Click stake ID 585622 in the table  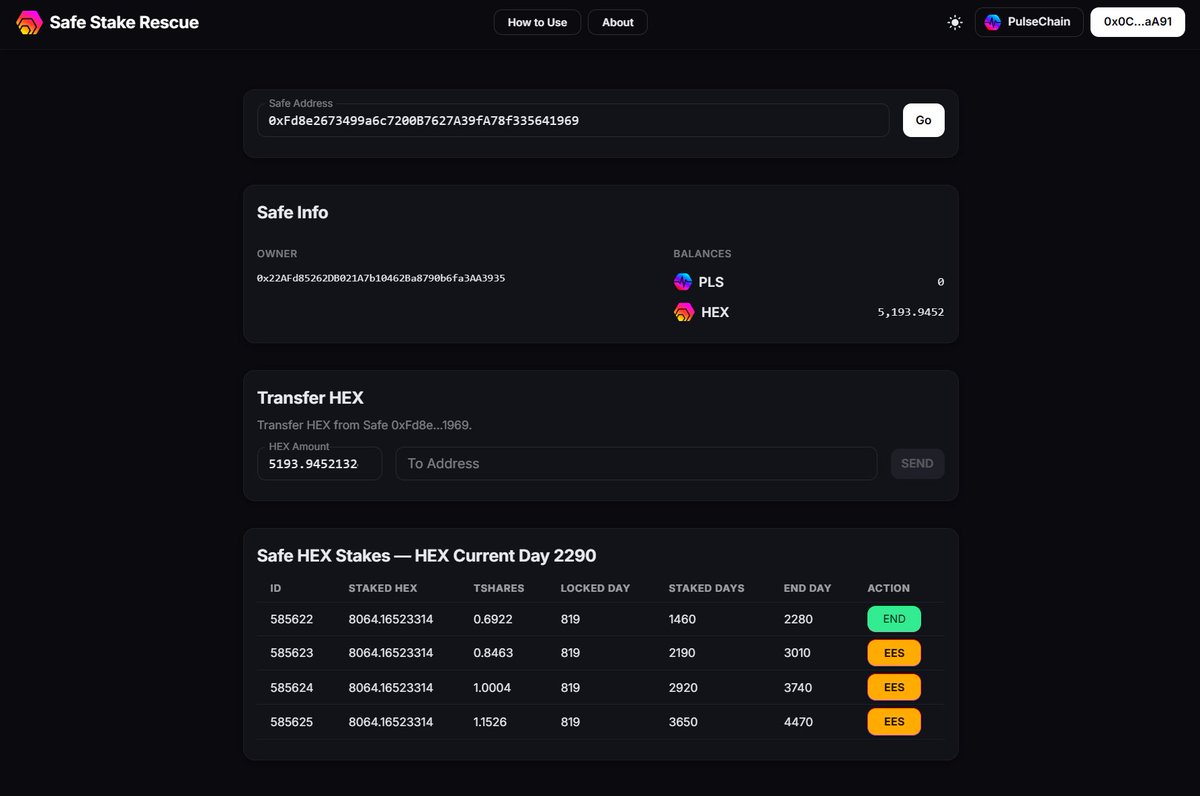pyautogui.click(x=291, y=619)
